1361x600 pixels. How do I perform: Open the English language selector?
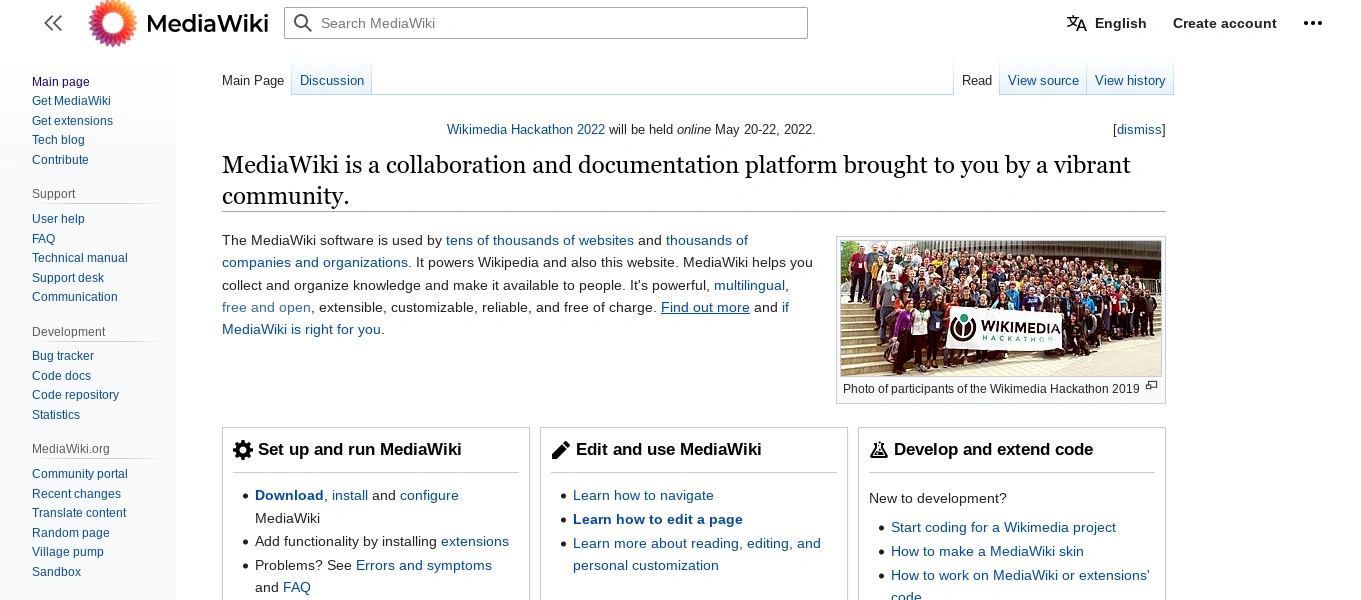(1120, 23)
